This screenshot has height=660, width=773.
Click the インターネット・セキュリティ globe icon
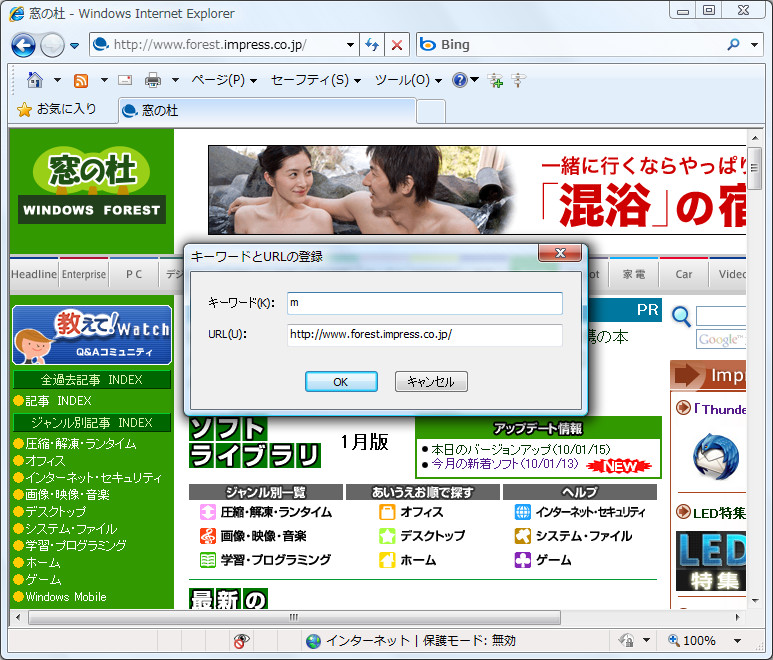pos(523,512)
